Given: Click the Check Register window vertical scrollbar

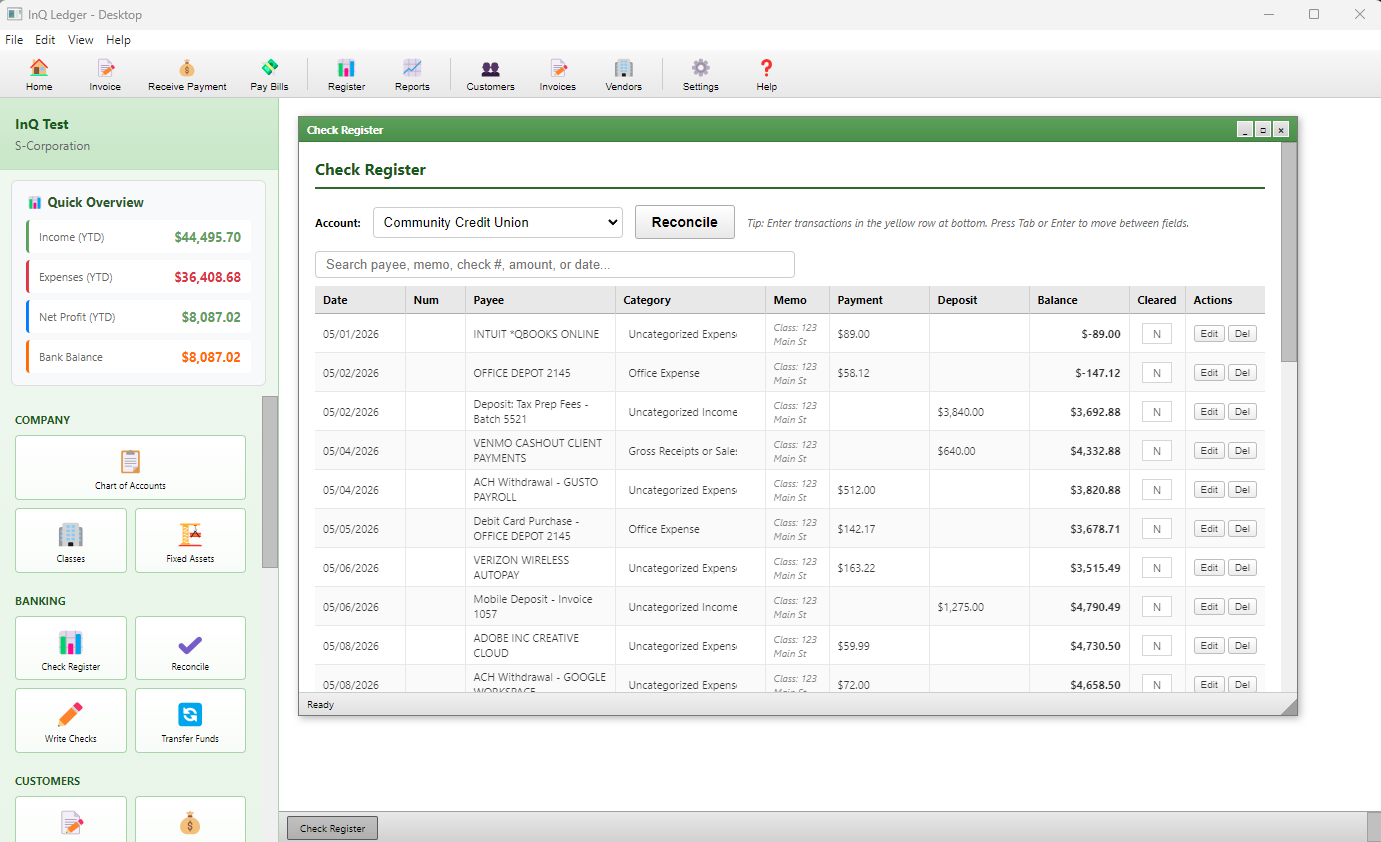Looking at the screenshot, I should point(1289,252).
